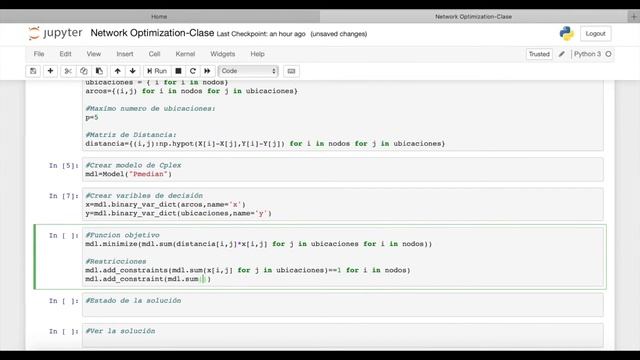Image resolution: width=640 pixels, height=360 pixels.
Task: Move selected cell down arrow
Action: (x=133, y=71)
